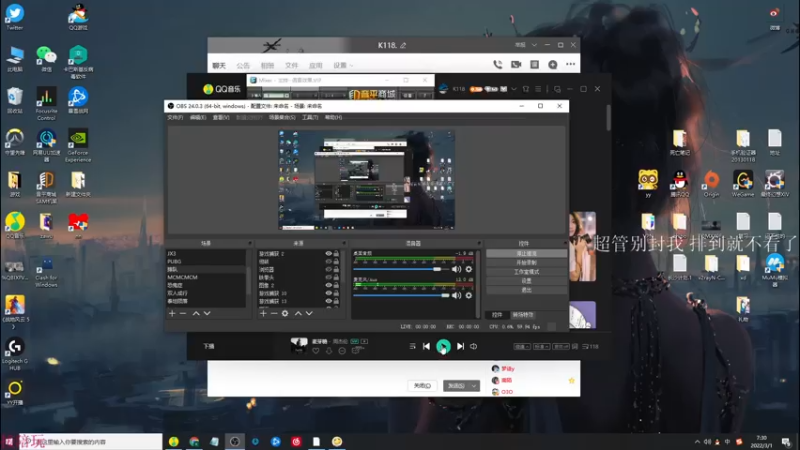Toggle visibility eye of second source row
Screen dimensions: 800x450
point(329,261)
